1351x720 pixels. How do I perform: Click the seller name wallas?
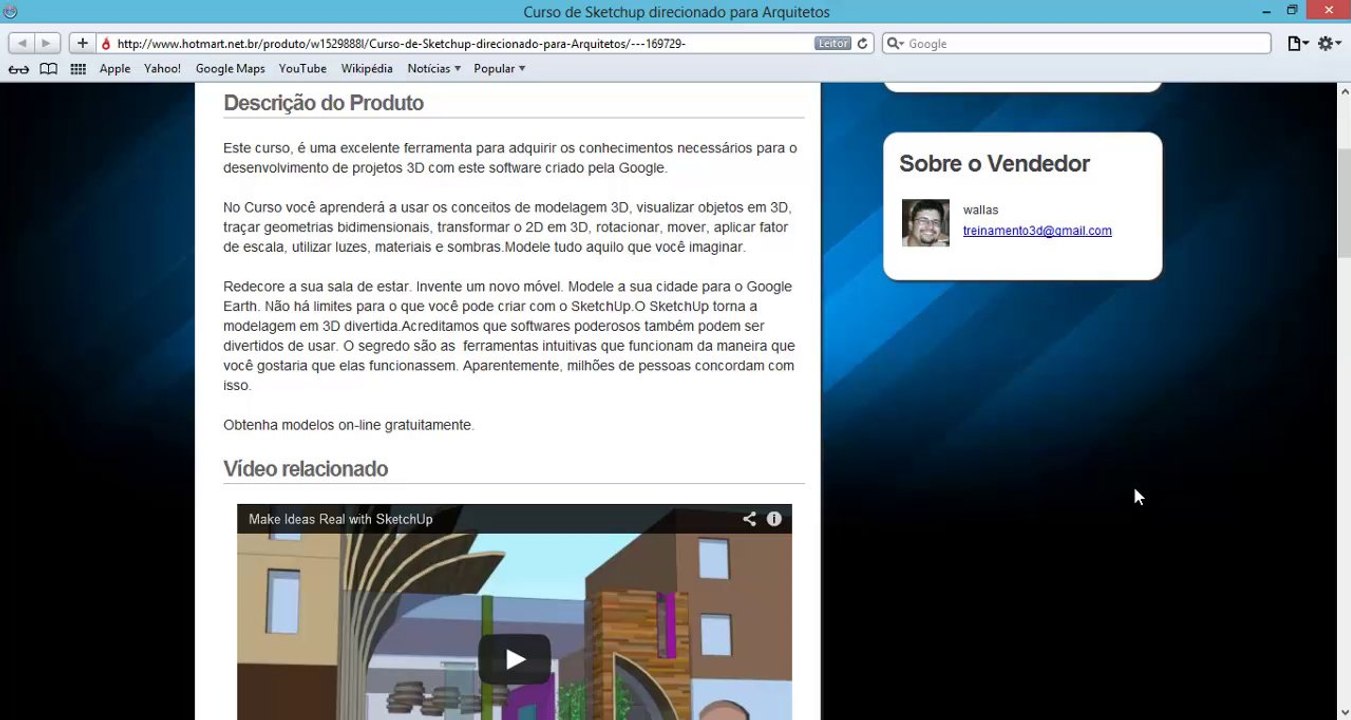tap(980, 210)
